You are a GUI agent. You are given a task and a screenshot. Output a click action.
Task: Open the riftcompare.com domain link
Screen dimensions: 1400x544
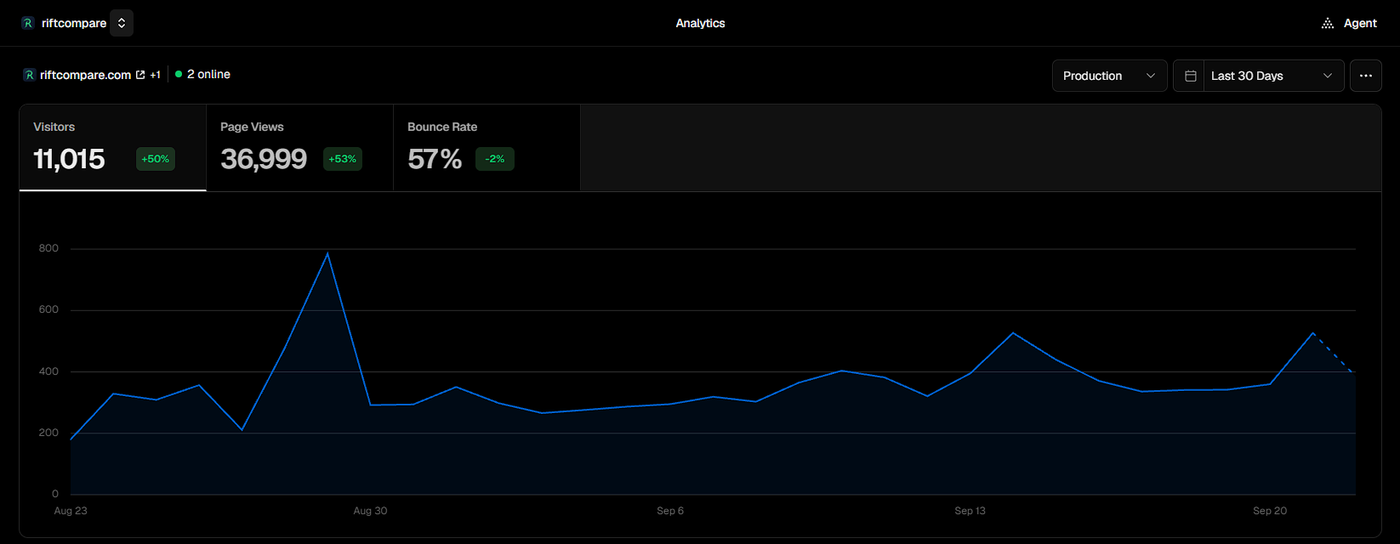click(x=86, y=75)
